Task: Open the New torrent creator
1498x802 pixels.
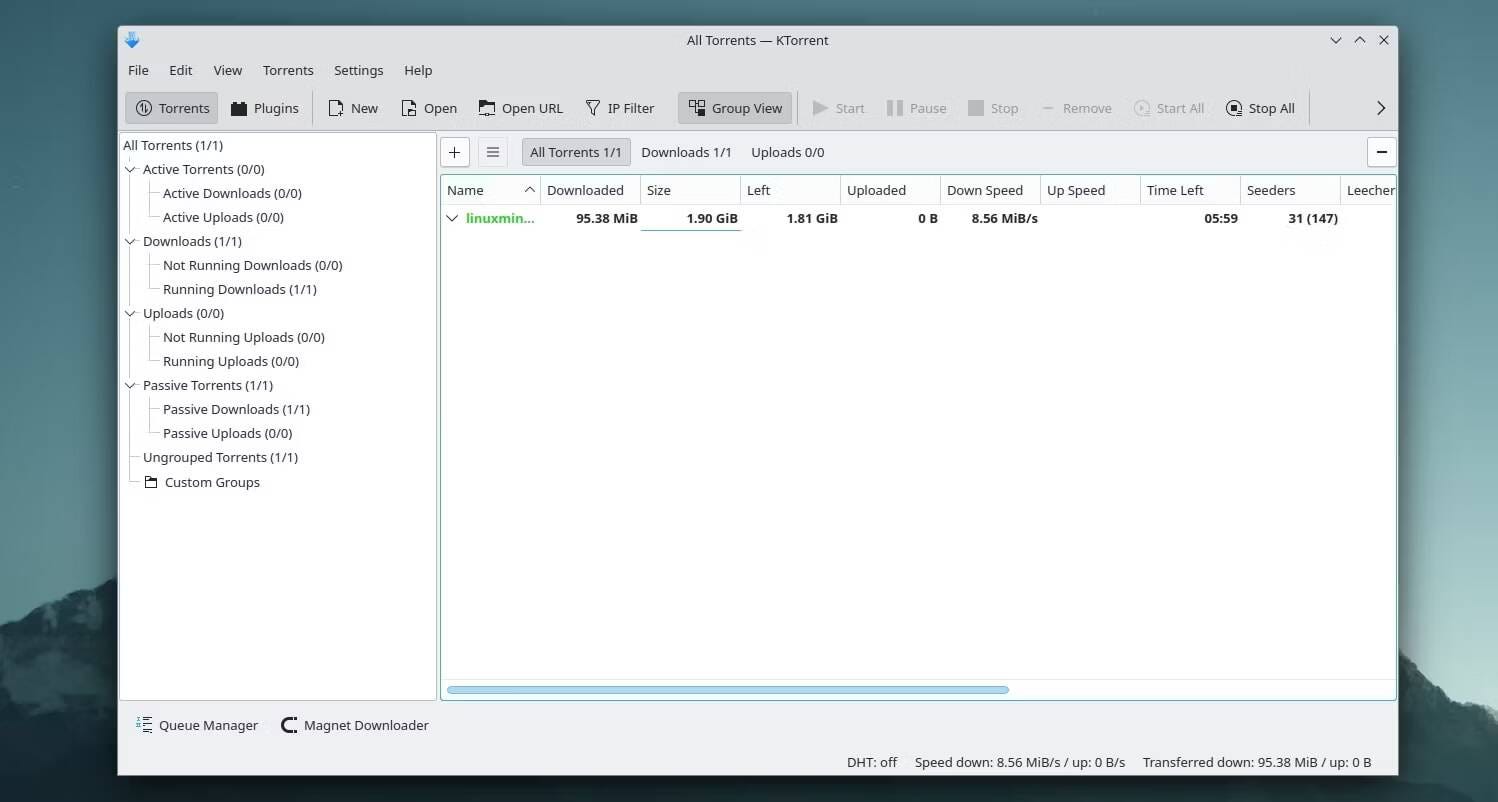Action: point(352,107)
